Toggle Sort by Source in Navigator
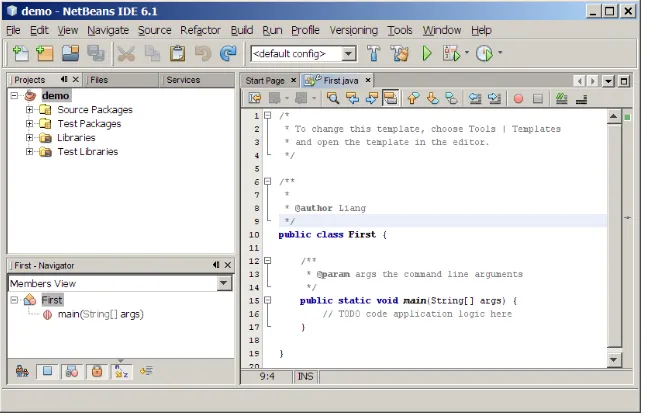 tap(146, 372)
